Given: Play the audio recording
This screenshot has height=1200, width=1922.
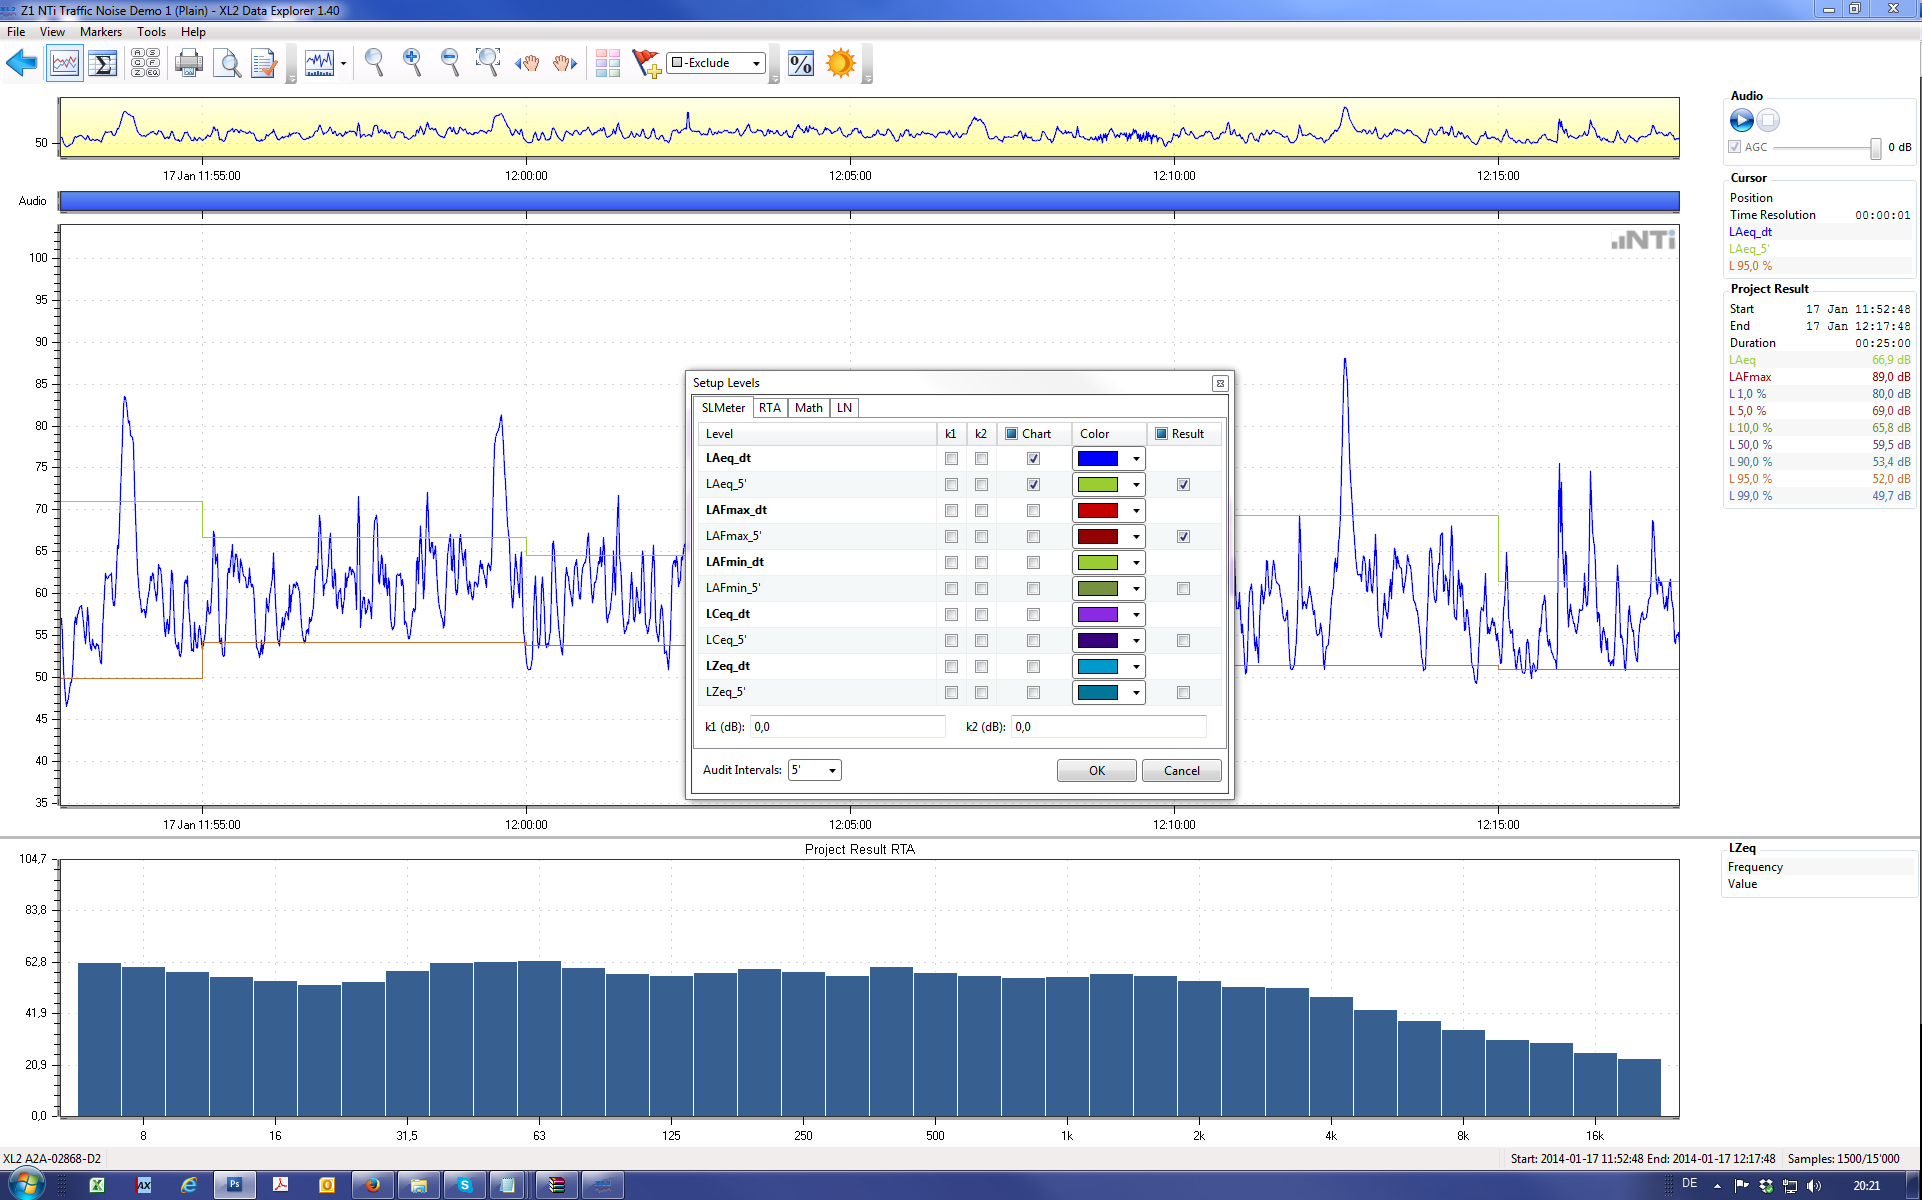Looking at the screenshot, I should tap(1741, 121).
